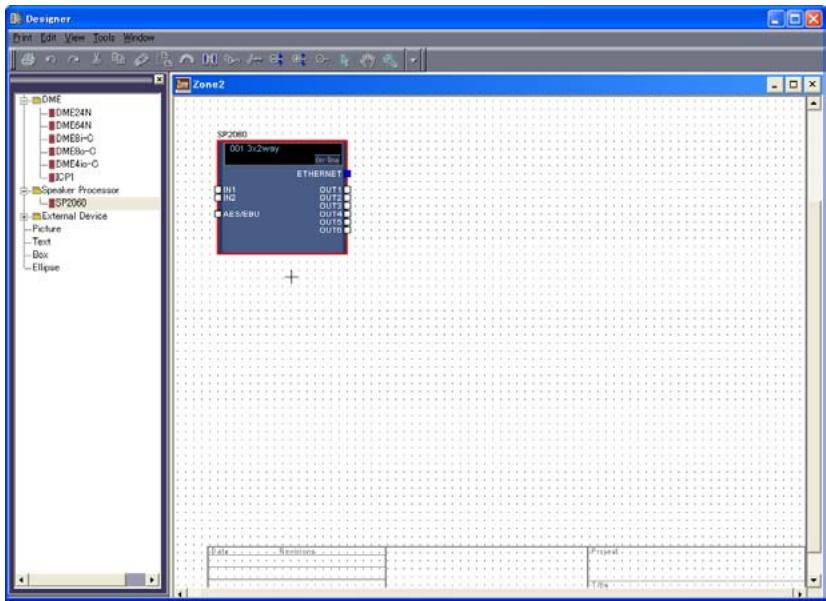
Task: Select the Box tree item
Action: pyautogui.click(x=40, y=254)
